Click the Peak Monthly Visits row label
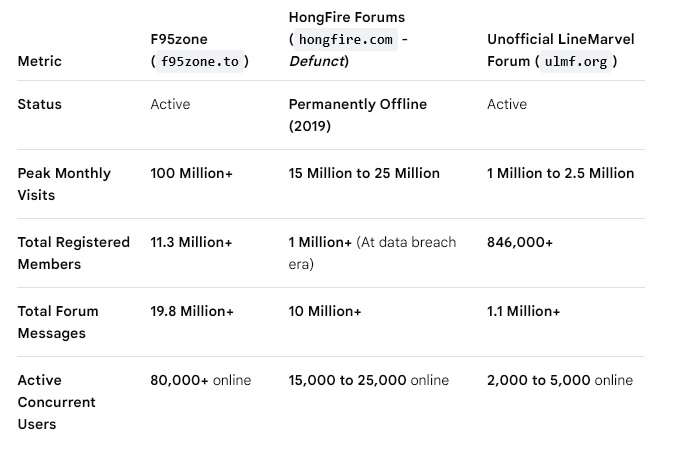The width and height of the screenshot is (687, 457). [x=64, y=184]
